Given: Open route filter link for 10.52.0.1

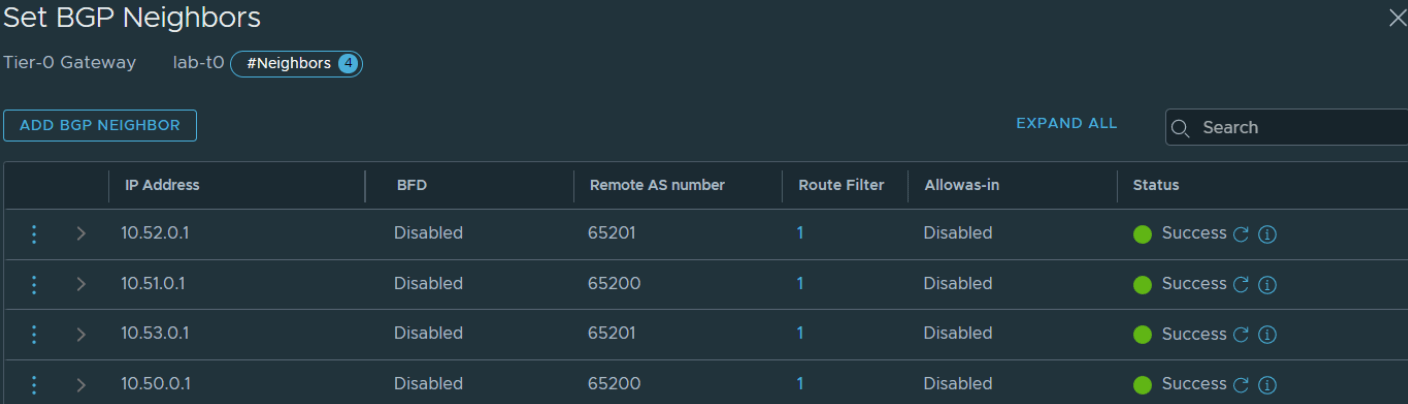Looking at the screenshot, I should 800,233.
